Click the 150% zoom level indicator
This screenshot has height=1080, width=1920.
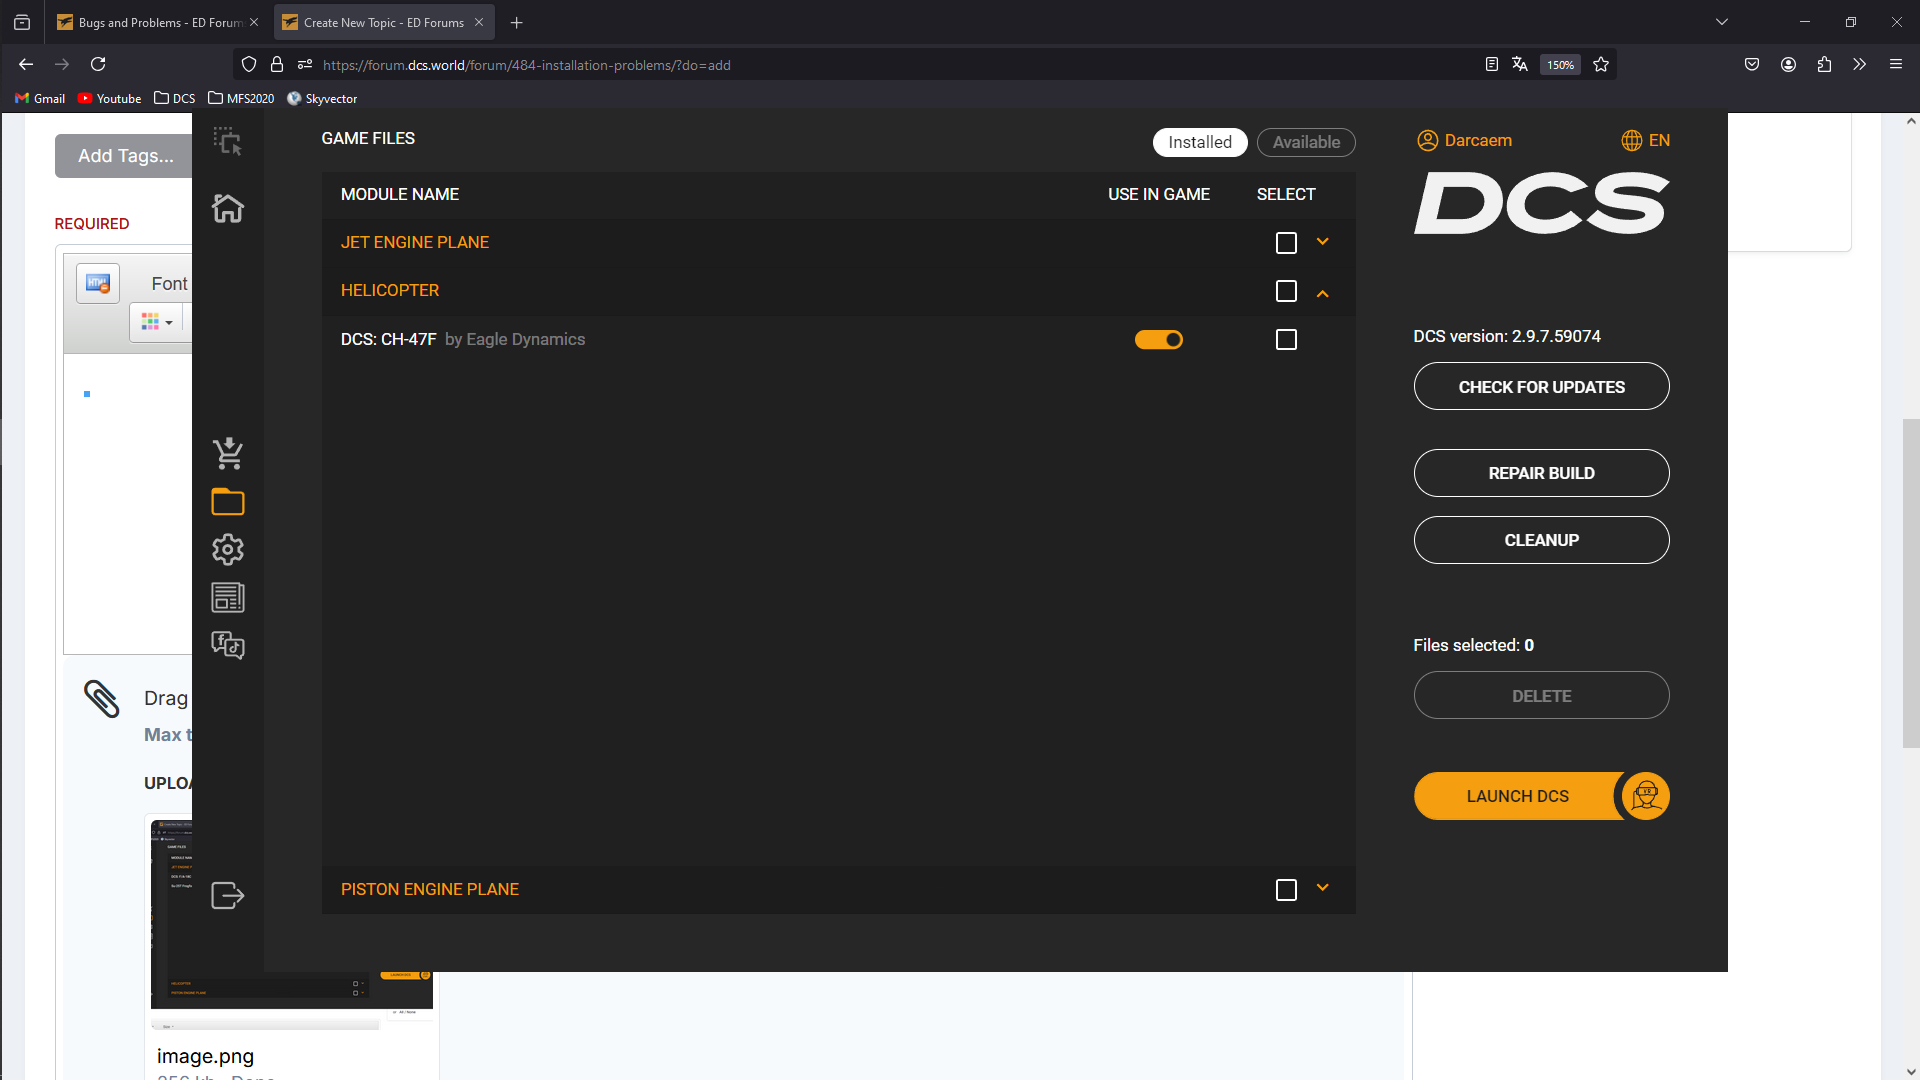click(x=1560, y=64)
